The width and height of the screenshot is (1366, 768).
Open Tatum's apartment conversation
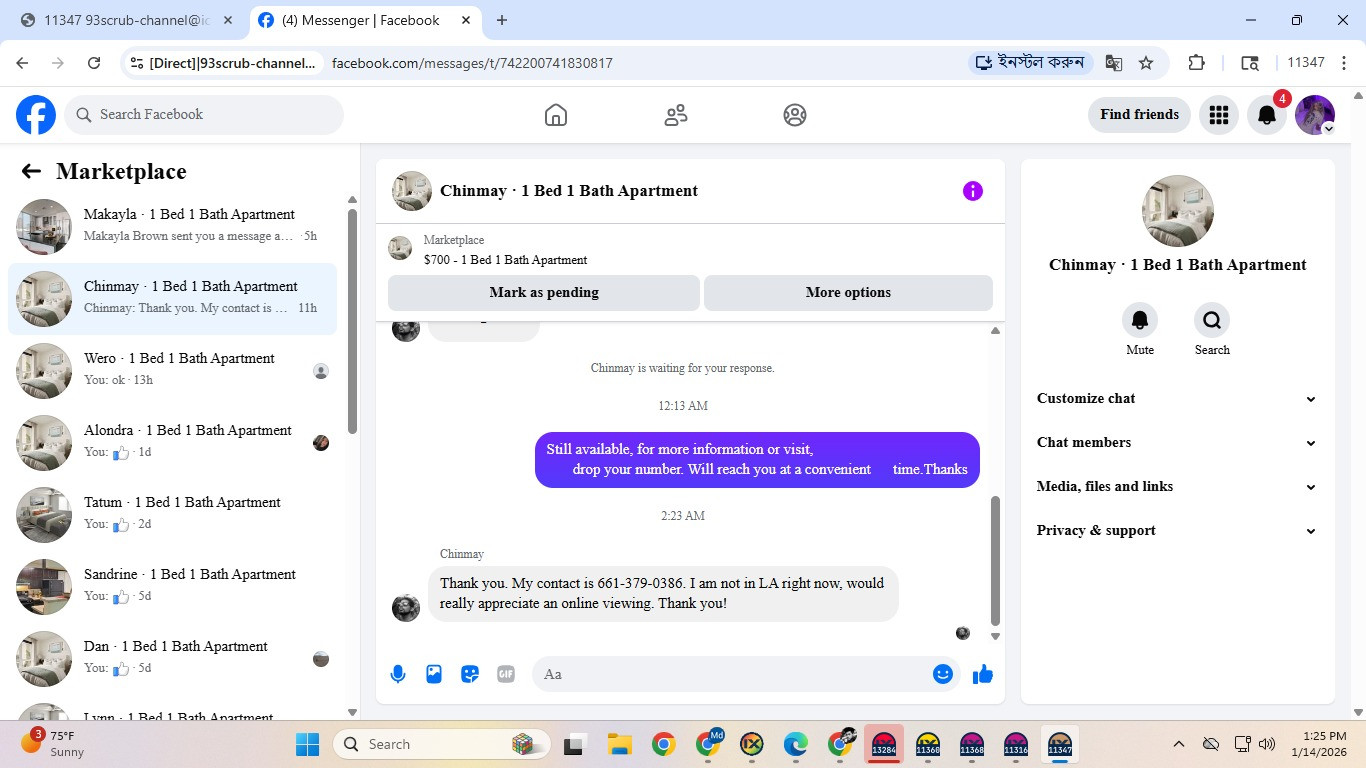[172, 515]
